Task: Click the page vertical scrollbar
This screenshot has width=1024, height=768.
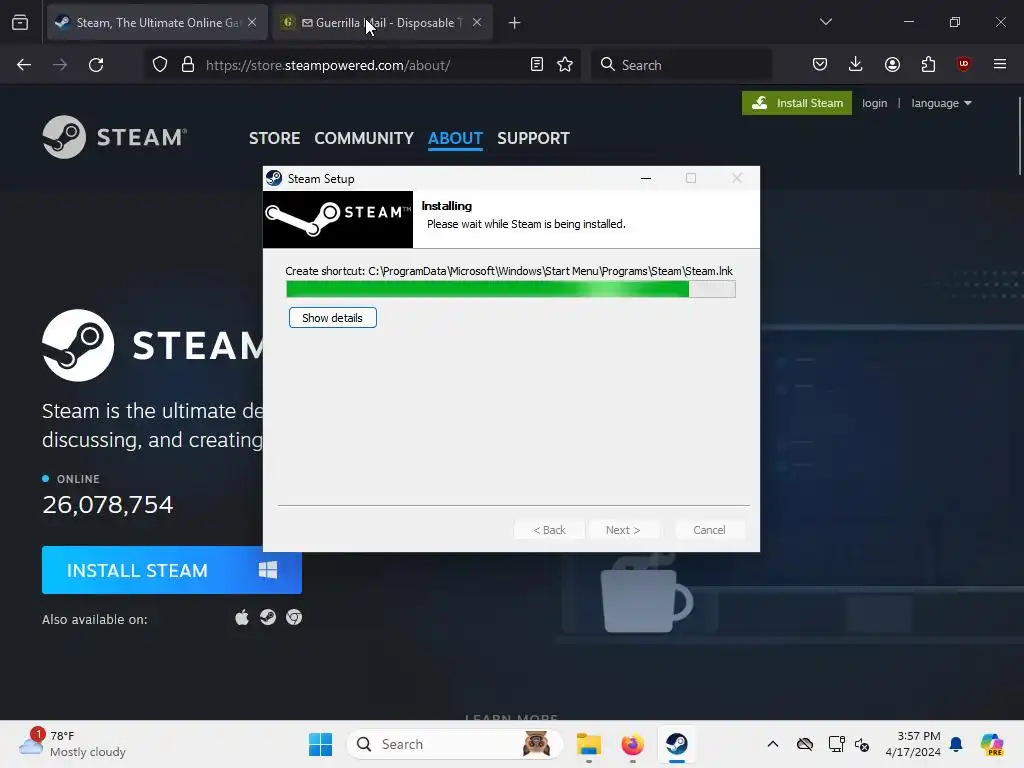Action: [1020, 136]
